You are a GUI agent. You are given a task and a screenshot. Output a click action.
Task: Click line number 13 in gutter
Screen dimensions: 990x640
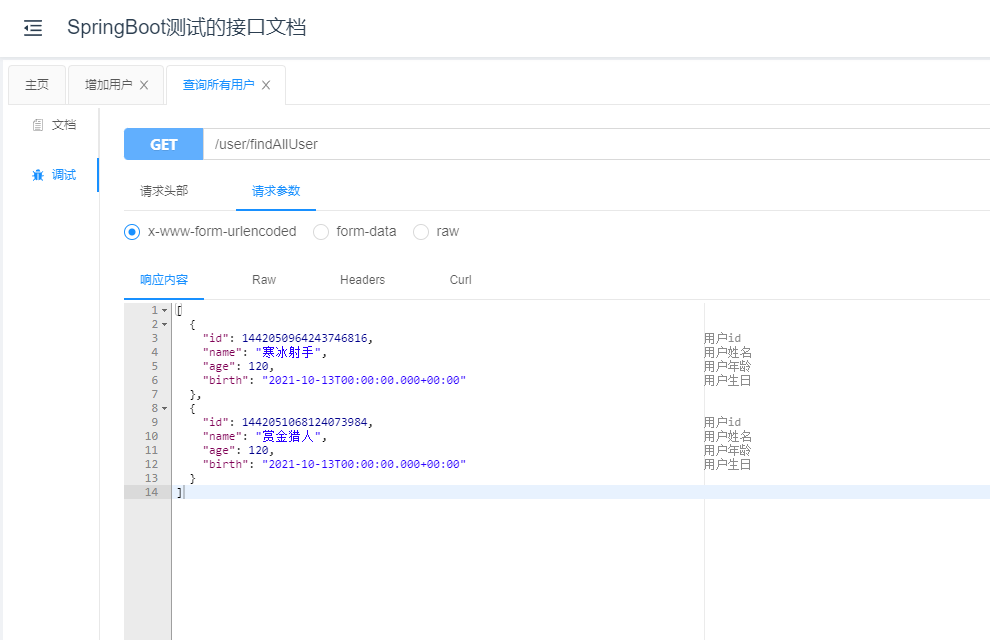[152, 478]
